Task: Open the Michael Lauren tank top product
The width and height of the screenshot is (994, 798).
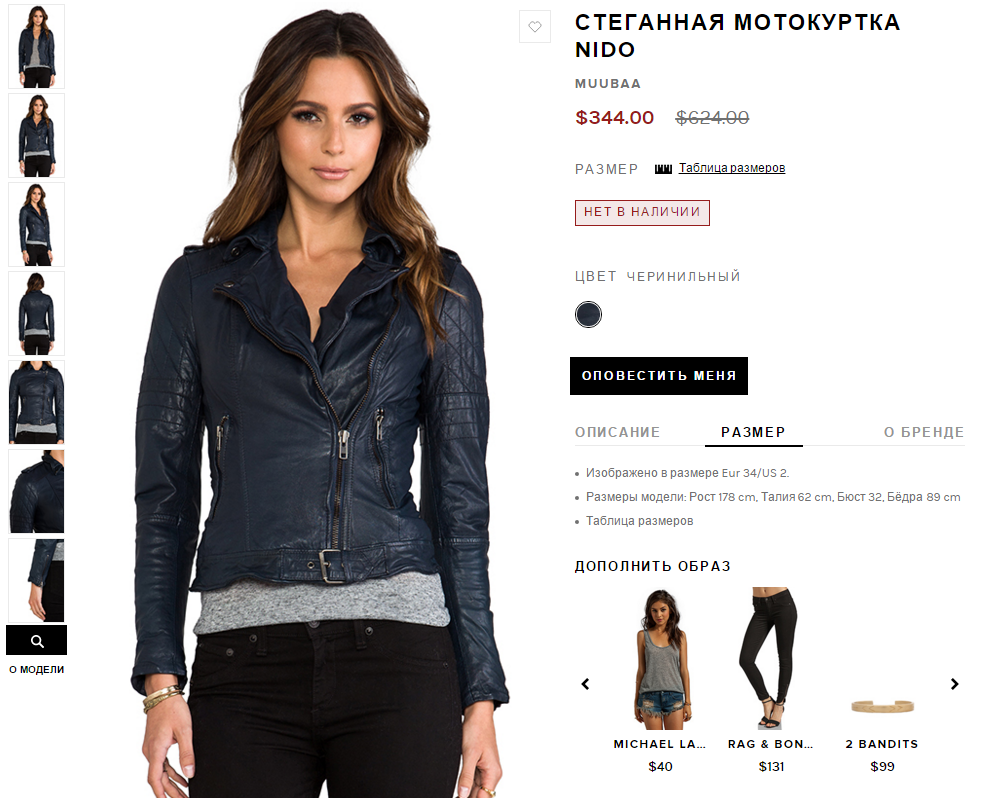Action: pos(660,660)
